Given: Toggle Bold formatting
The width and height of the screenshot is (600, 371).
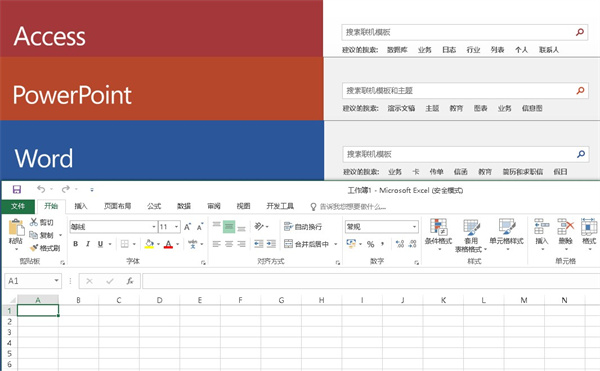Looking at the screenshot, I should tap(76, 244).
